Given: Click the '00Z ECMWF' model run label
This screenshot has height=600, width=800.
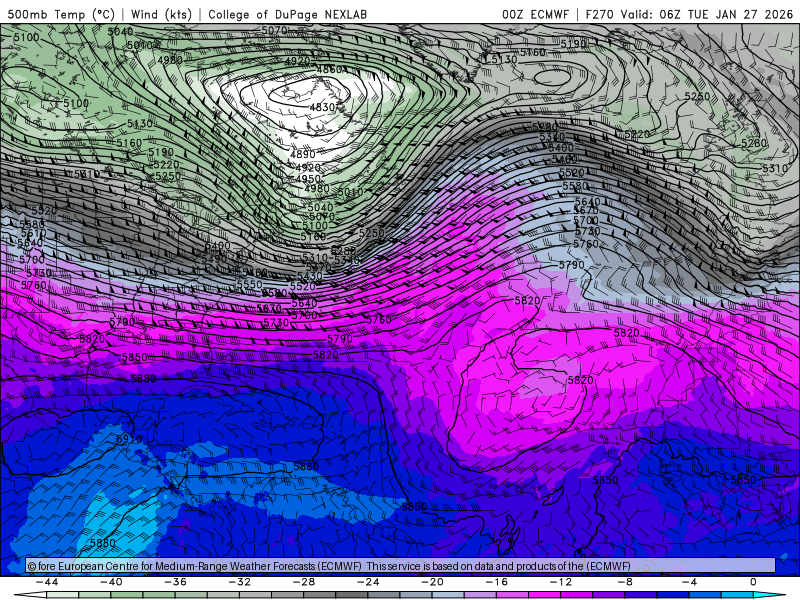Looking at the screenshot, I should click(x=535, y=14).
